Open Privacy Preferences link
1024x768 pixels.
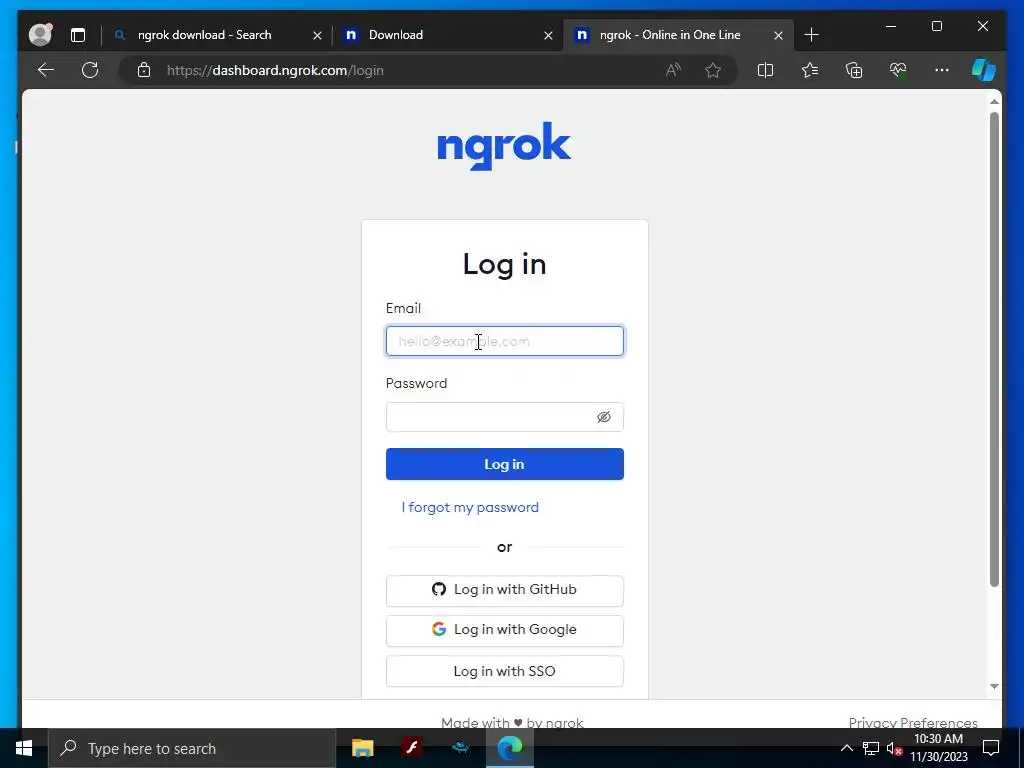[x=913, y=722]
